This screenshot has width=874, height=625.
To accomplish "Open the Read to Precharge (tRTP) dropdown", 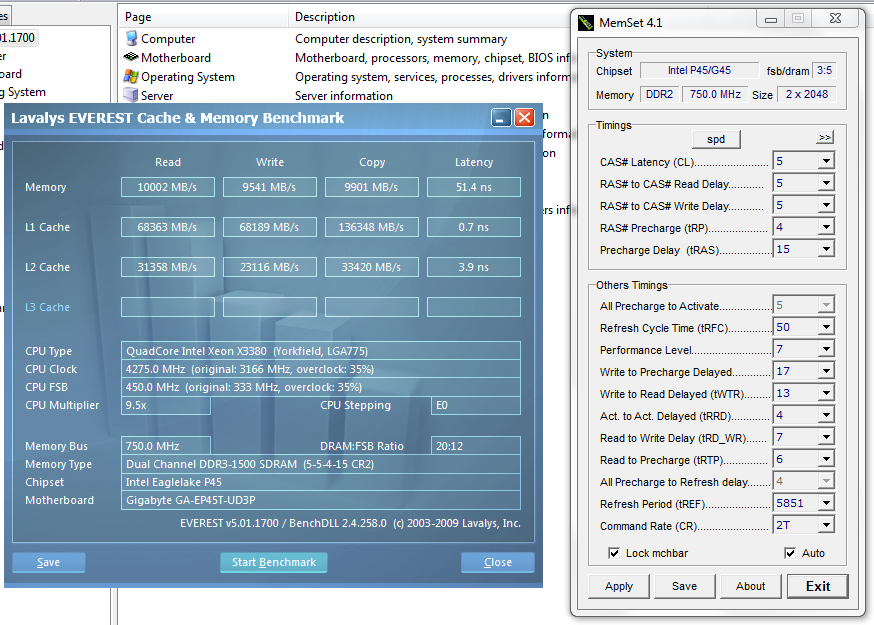I will point(826,459).
